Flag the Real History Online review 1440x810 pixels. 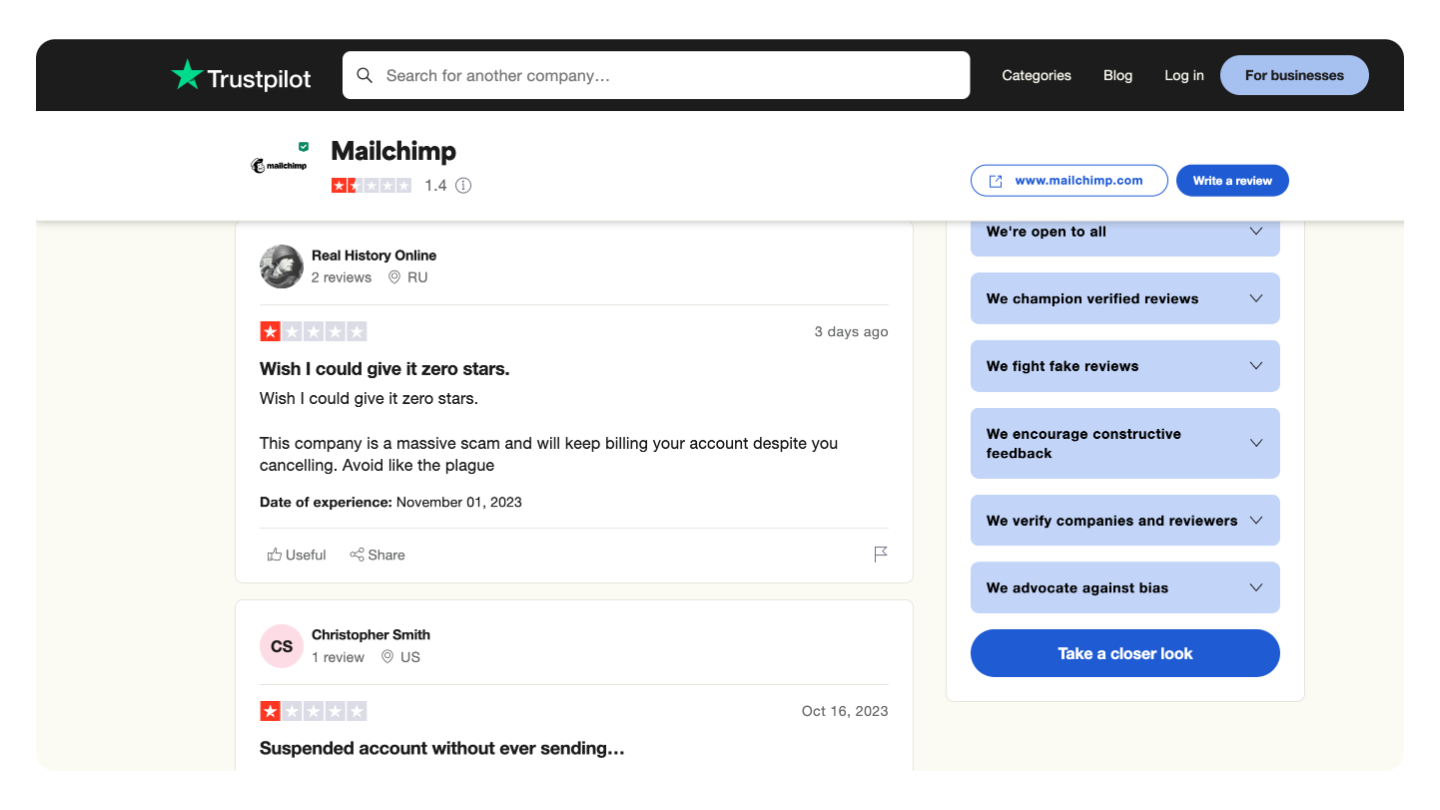click(x=880, y=554)
